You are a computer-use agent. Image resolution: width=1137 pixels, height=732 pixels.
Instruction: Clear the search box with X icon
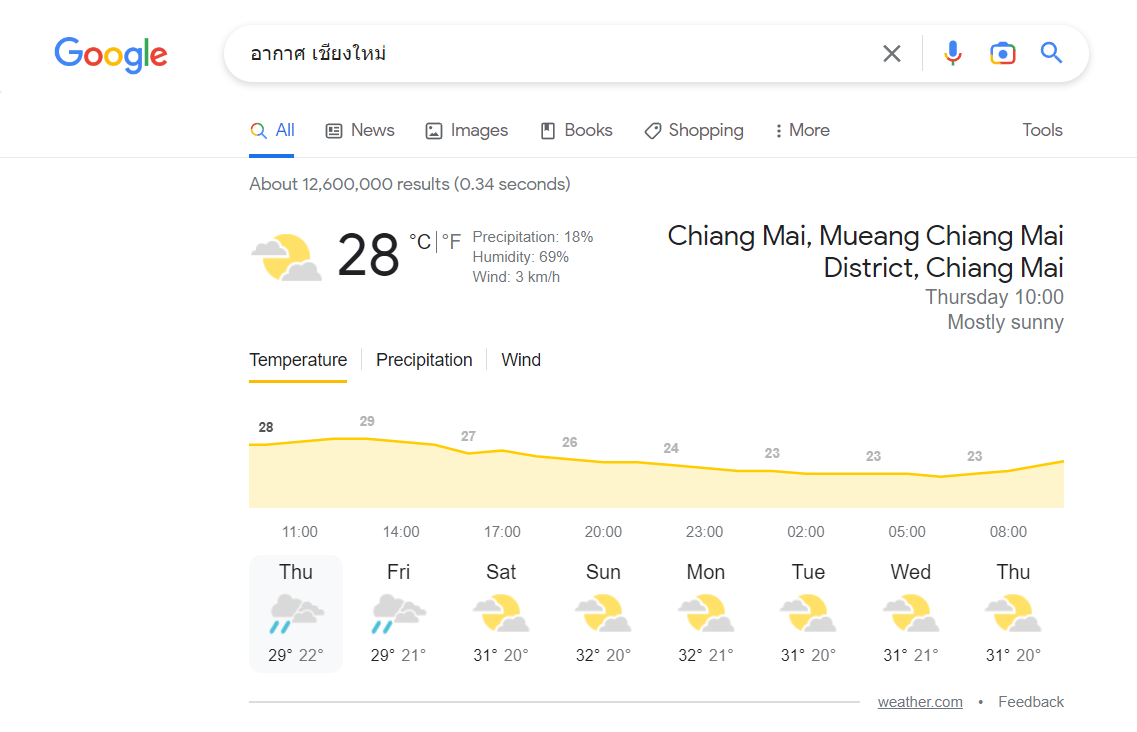tap(891, 54)
